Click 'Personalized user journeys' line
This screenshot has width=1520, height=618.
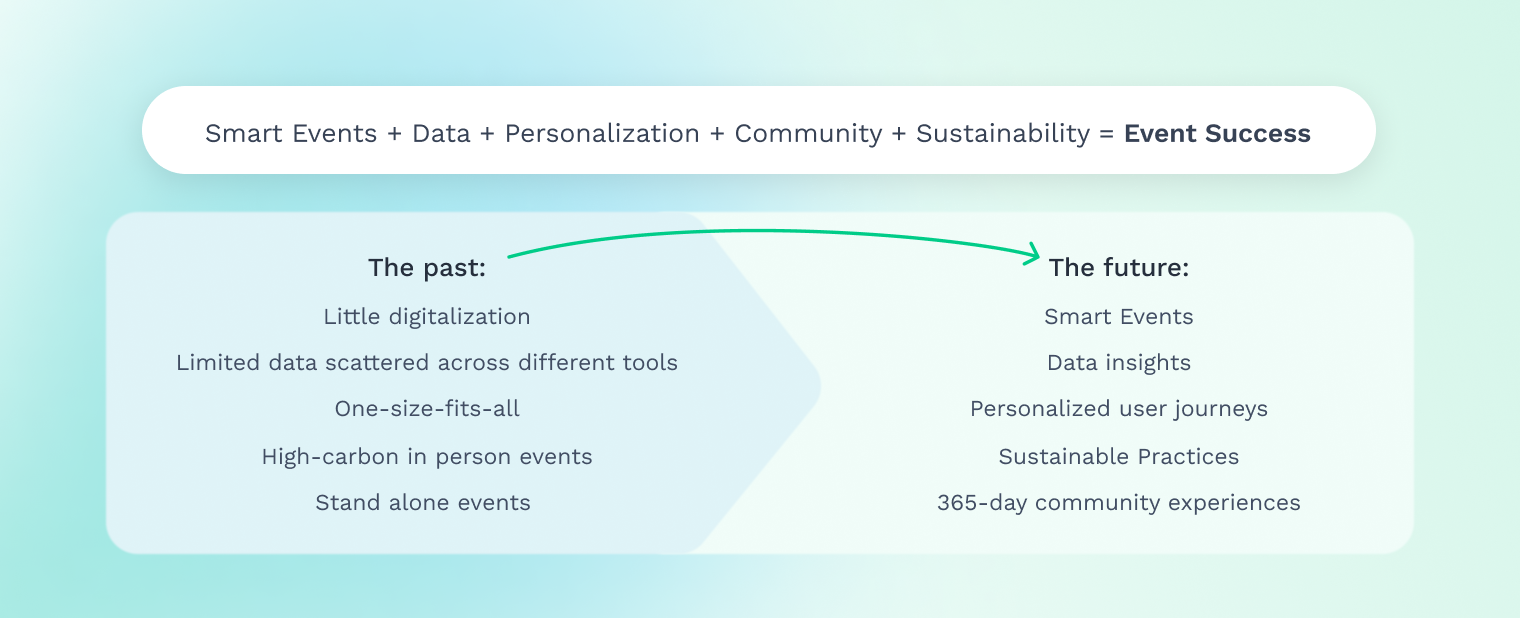pos(1119,409)
